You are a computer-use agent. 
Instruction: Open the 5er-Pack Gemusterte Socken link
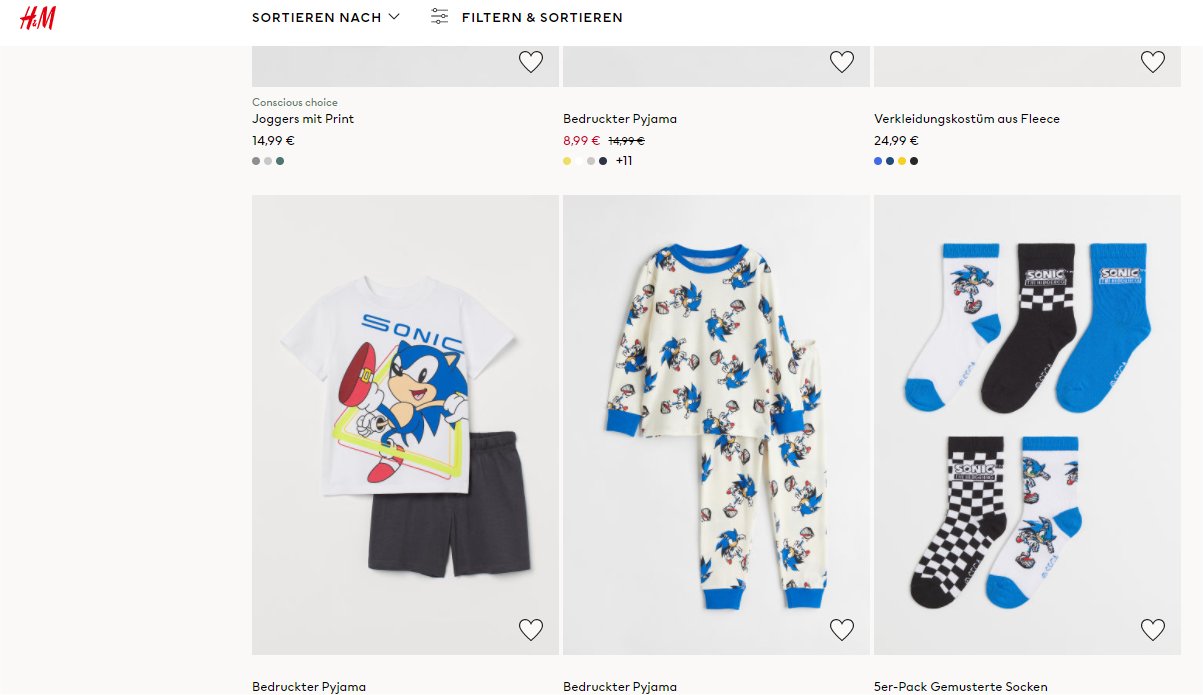click(960, 687)
